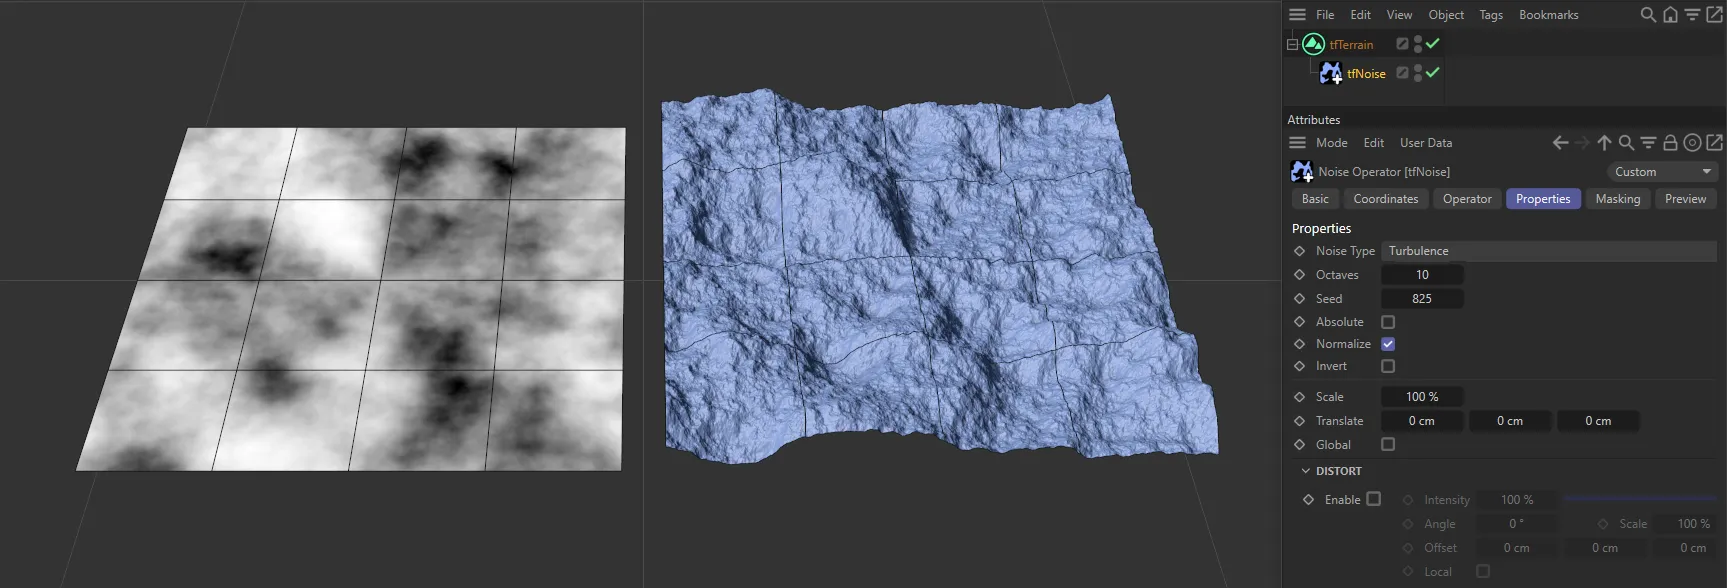Click the Octaves value field
The height and width of the screenshot is (588, 1727).
(x=1422, y=275)
